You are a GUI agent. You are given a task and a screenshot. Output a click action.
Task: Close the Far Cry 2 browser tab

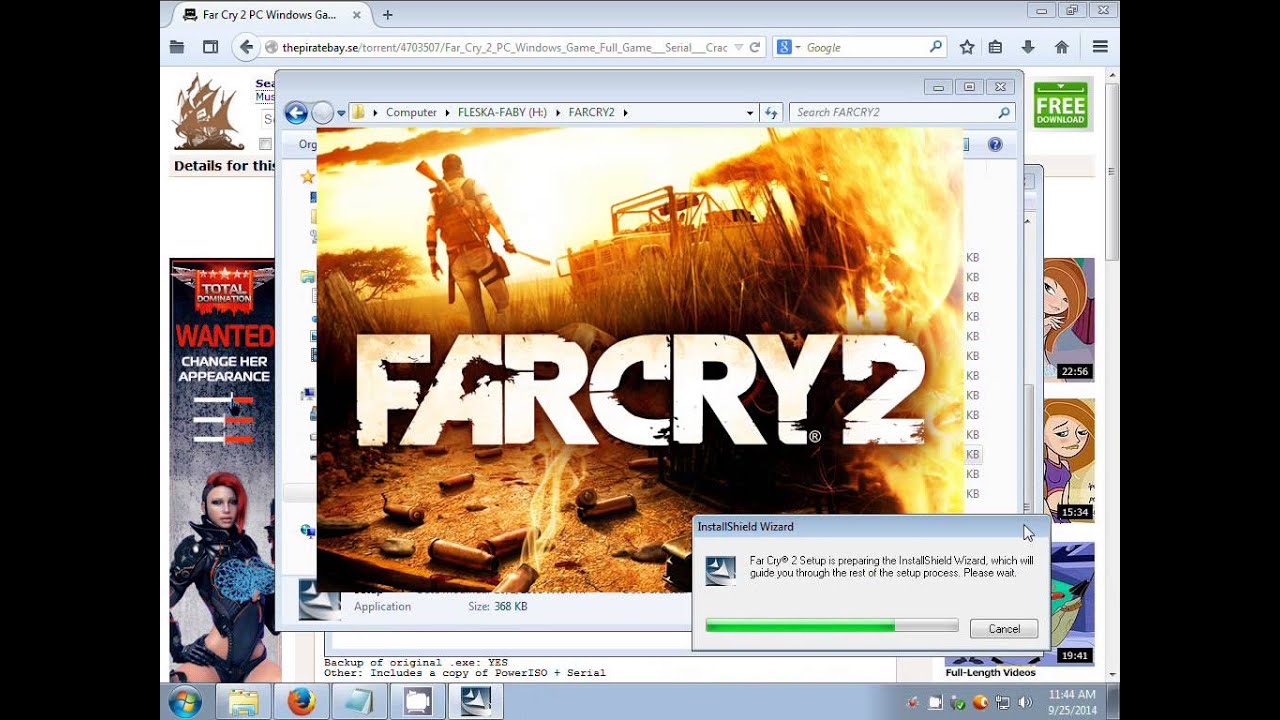[356, 15]
